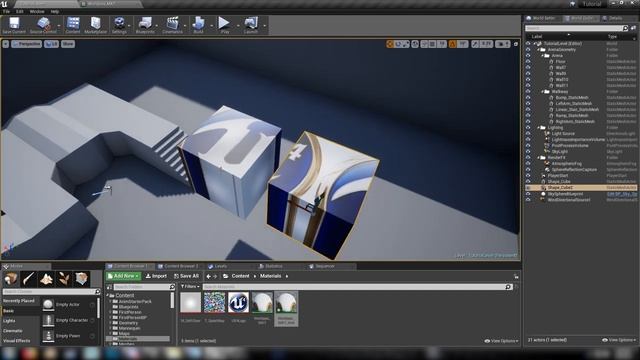Toggle visibility eye for AtmosphericFog
640x360 pixels.
point(528,164)
